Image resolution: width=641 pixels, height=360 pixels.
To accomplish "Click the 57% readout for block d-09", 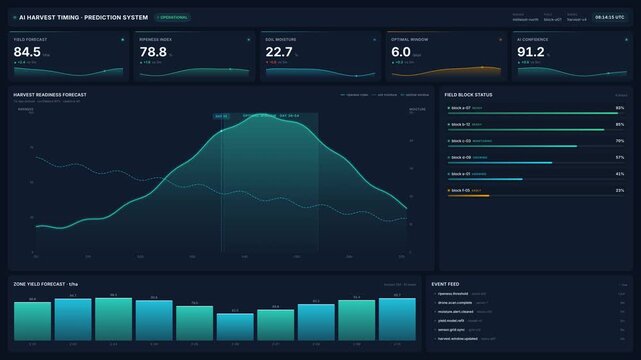I will coord(620,157).
